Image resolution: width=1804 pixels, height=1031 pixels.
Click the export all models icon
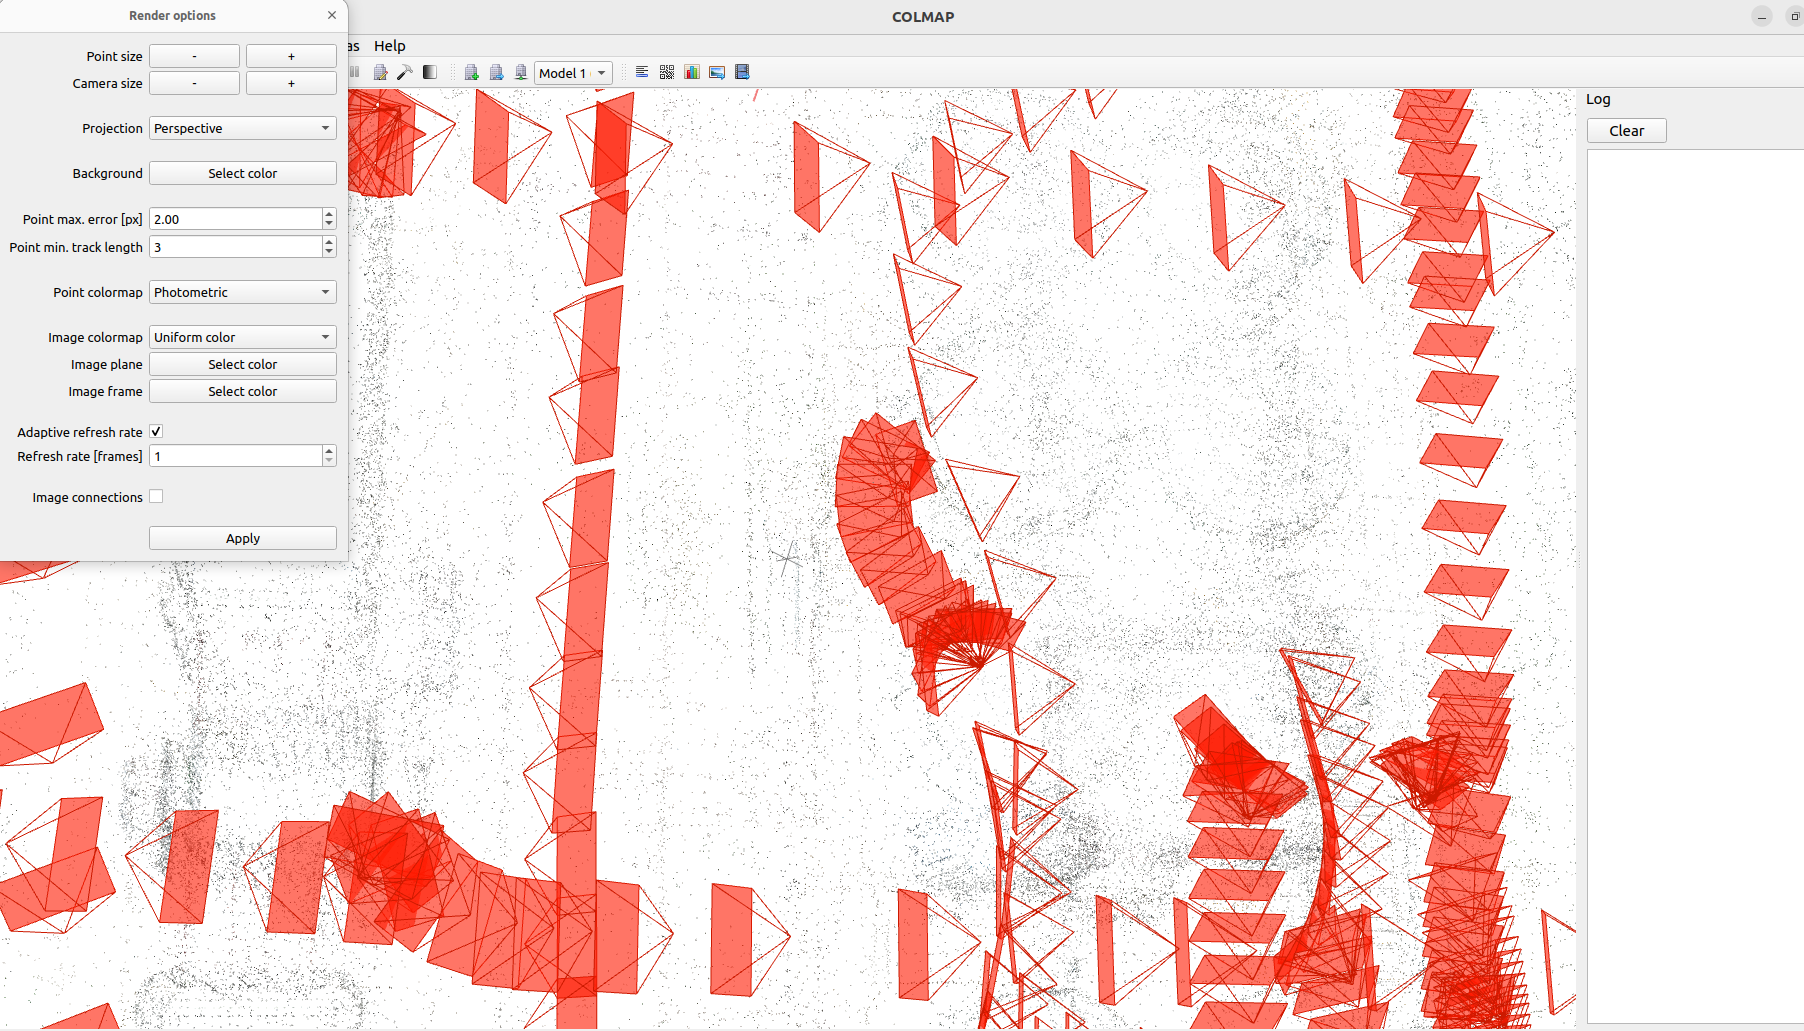[x=521, y=72]
